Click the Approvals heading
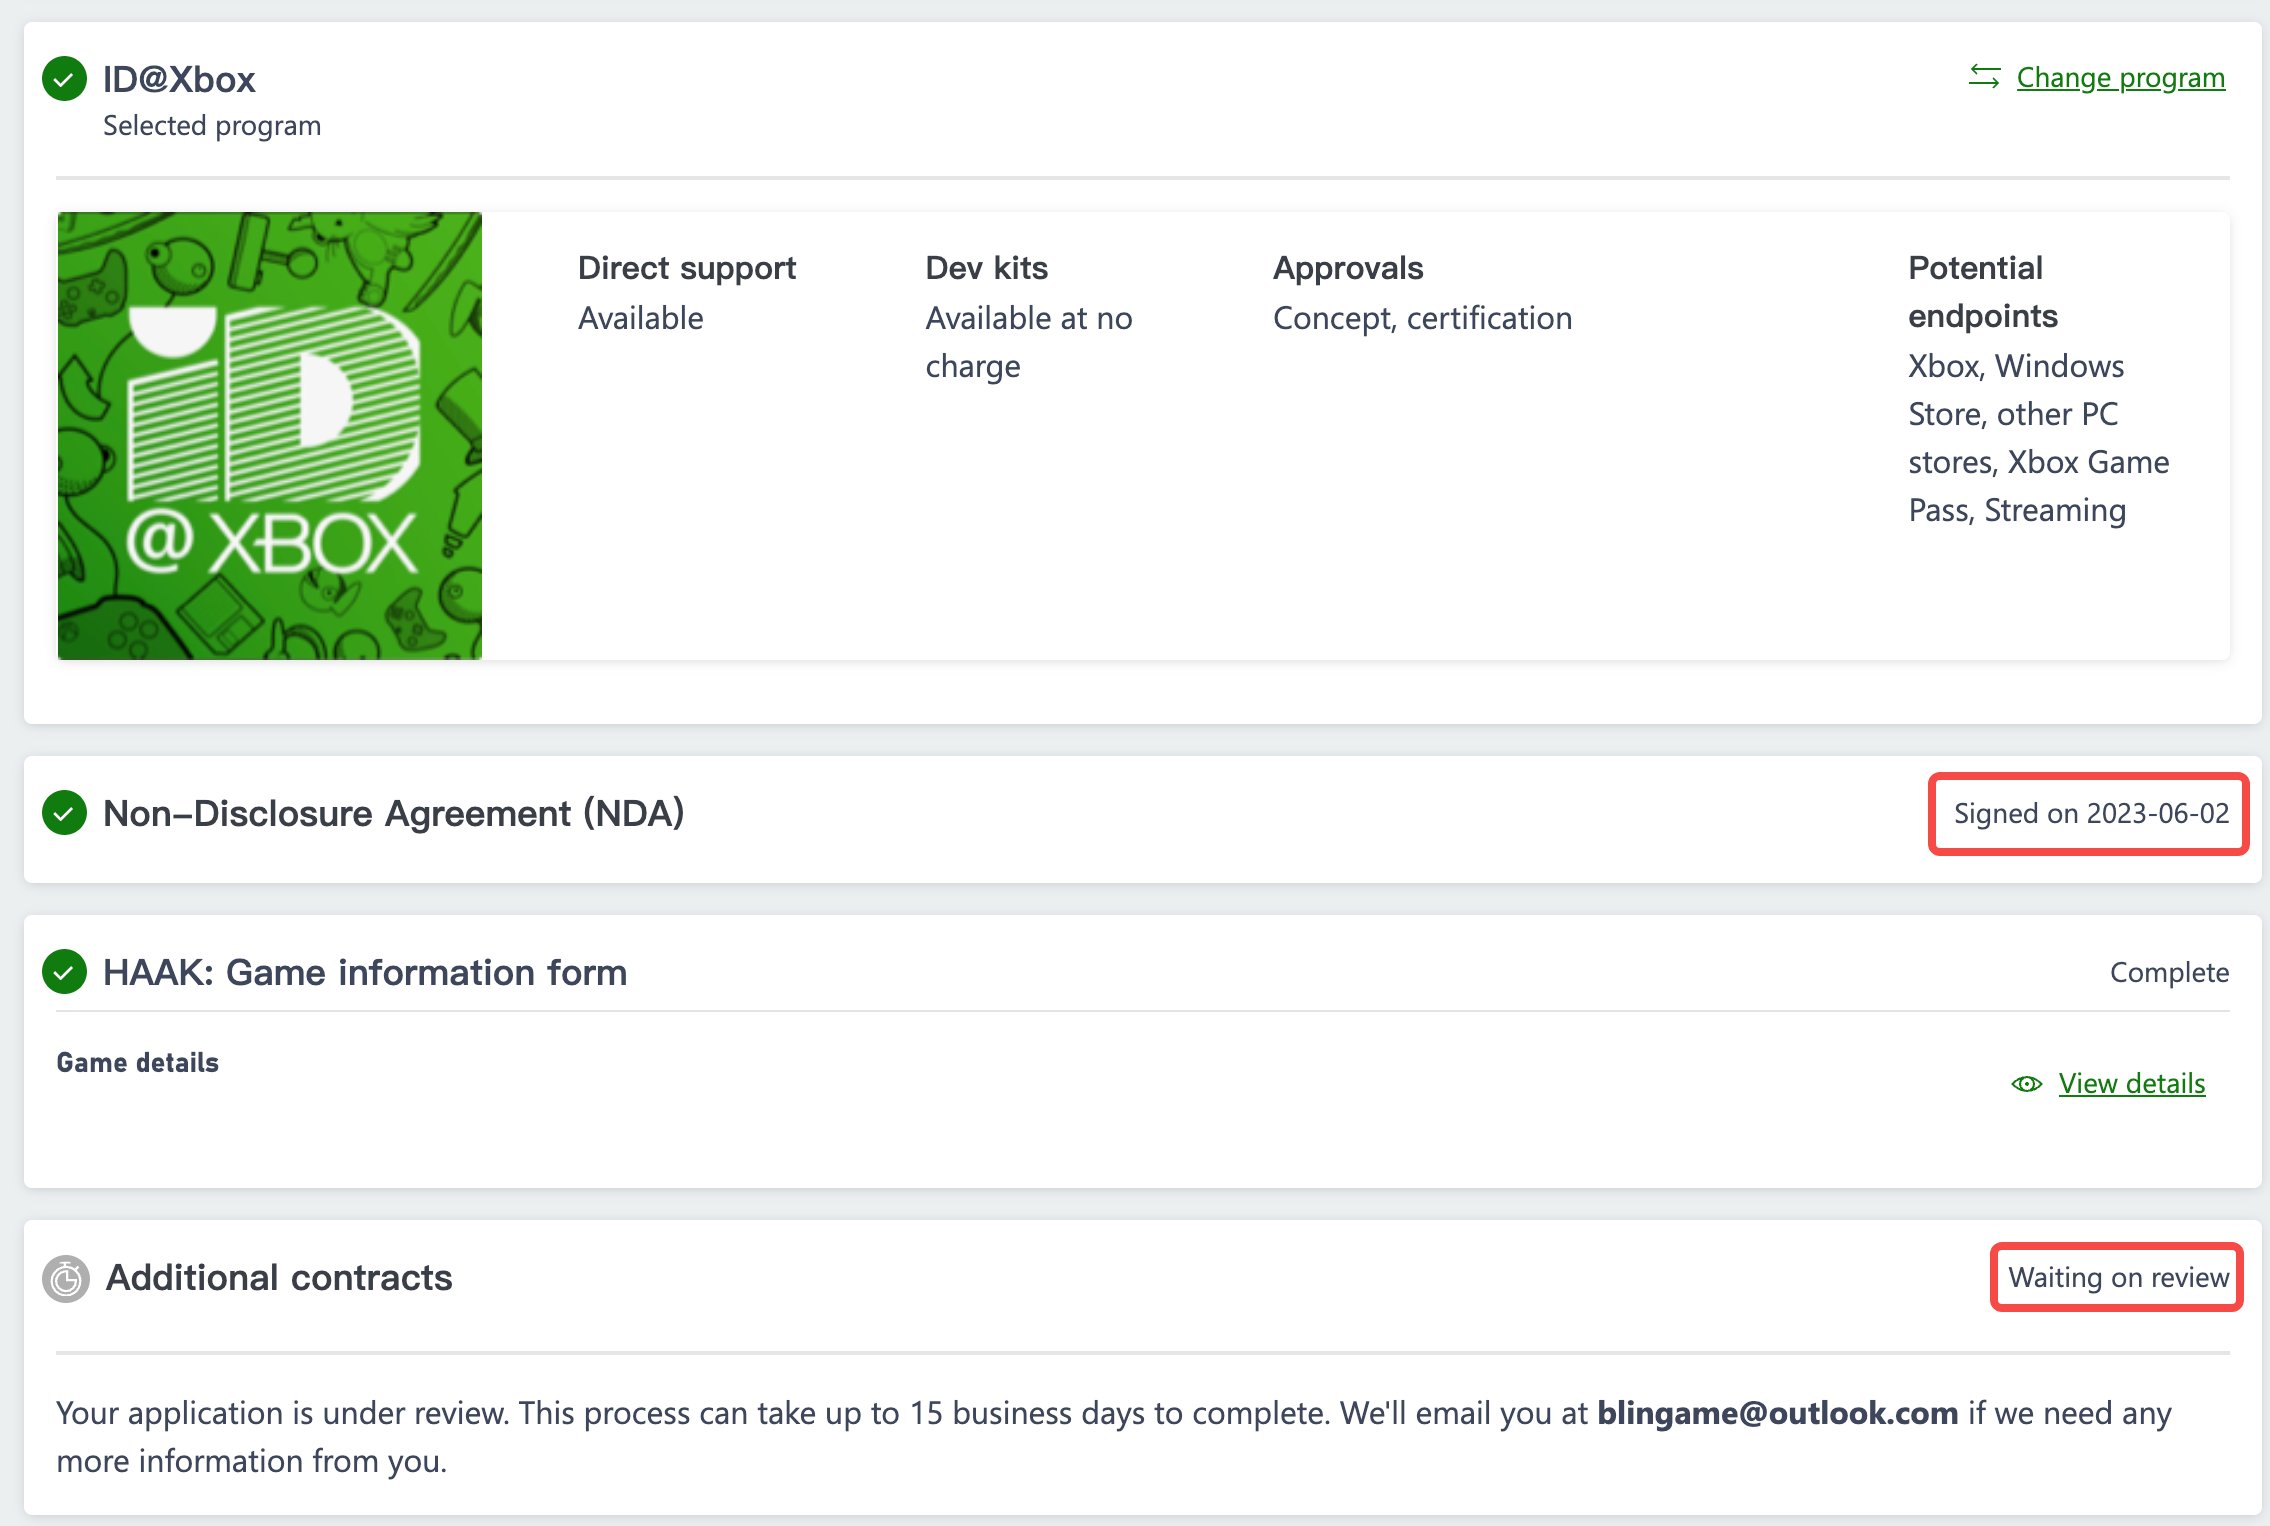The image size is (2270, 1526). point(1347,268)
